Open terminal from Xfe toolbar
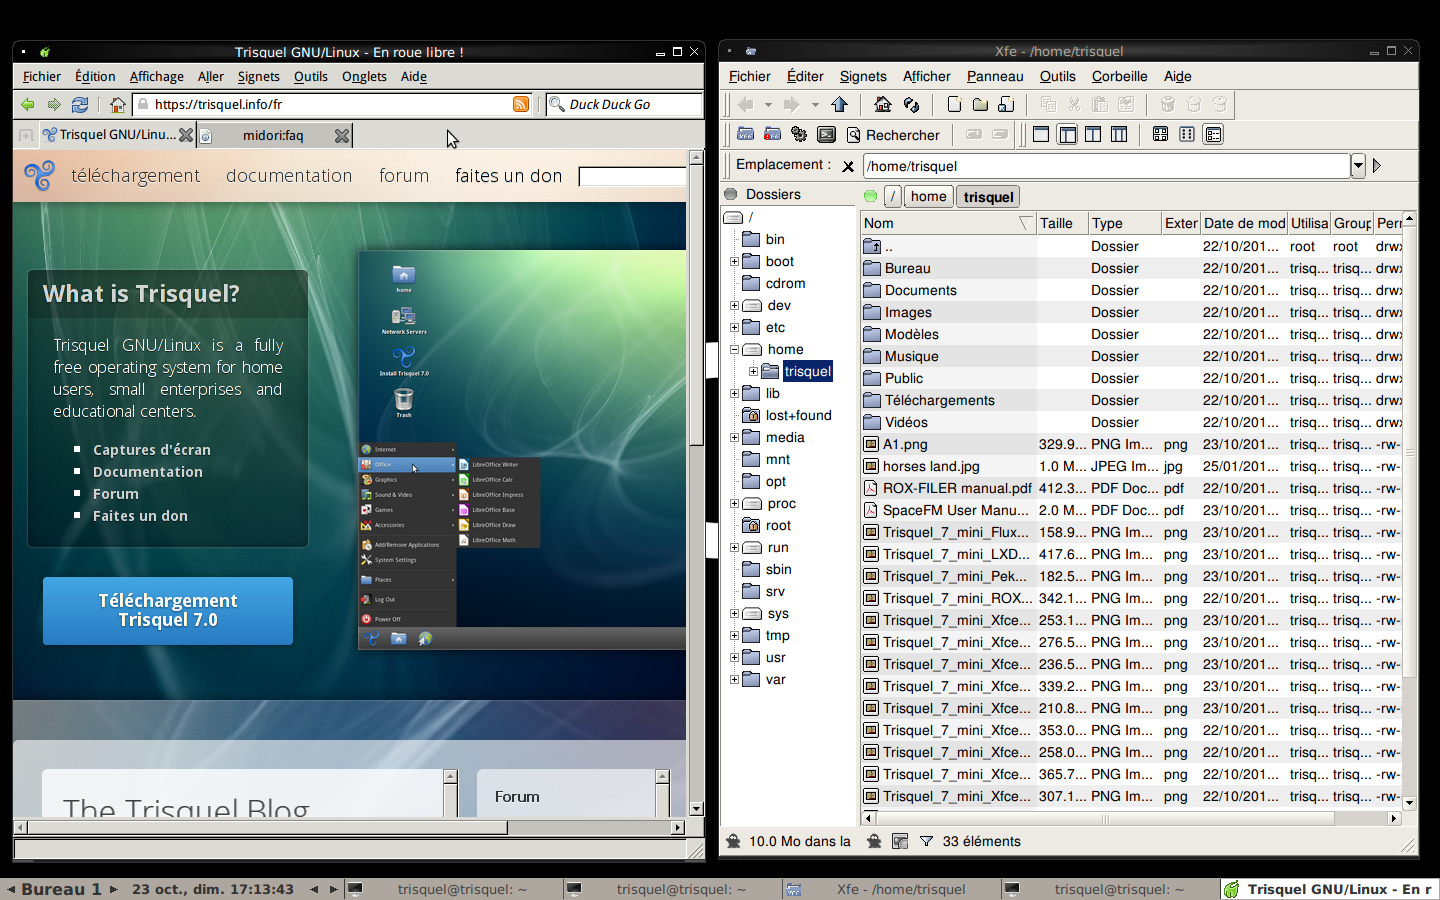 click(826, 134)
